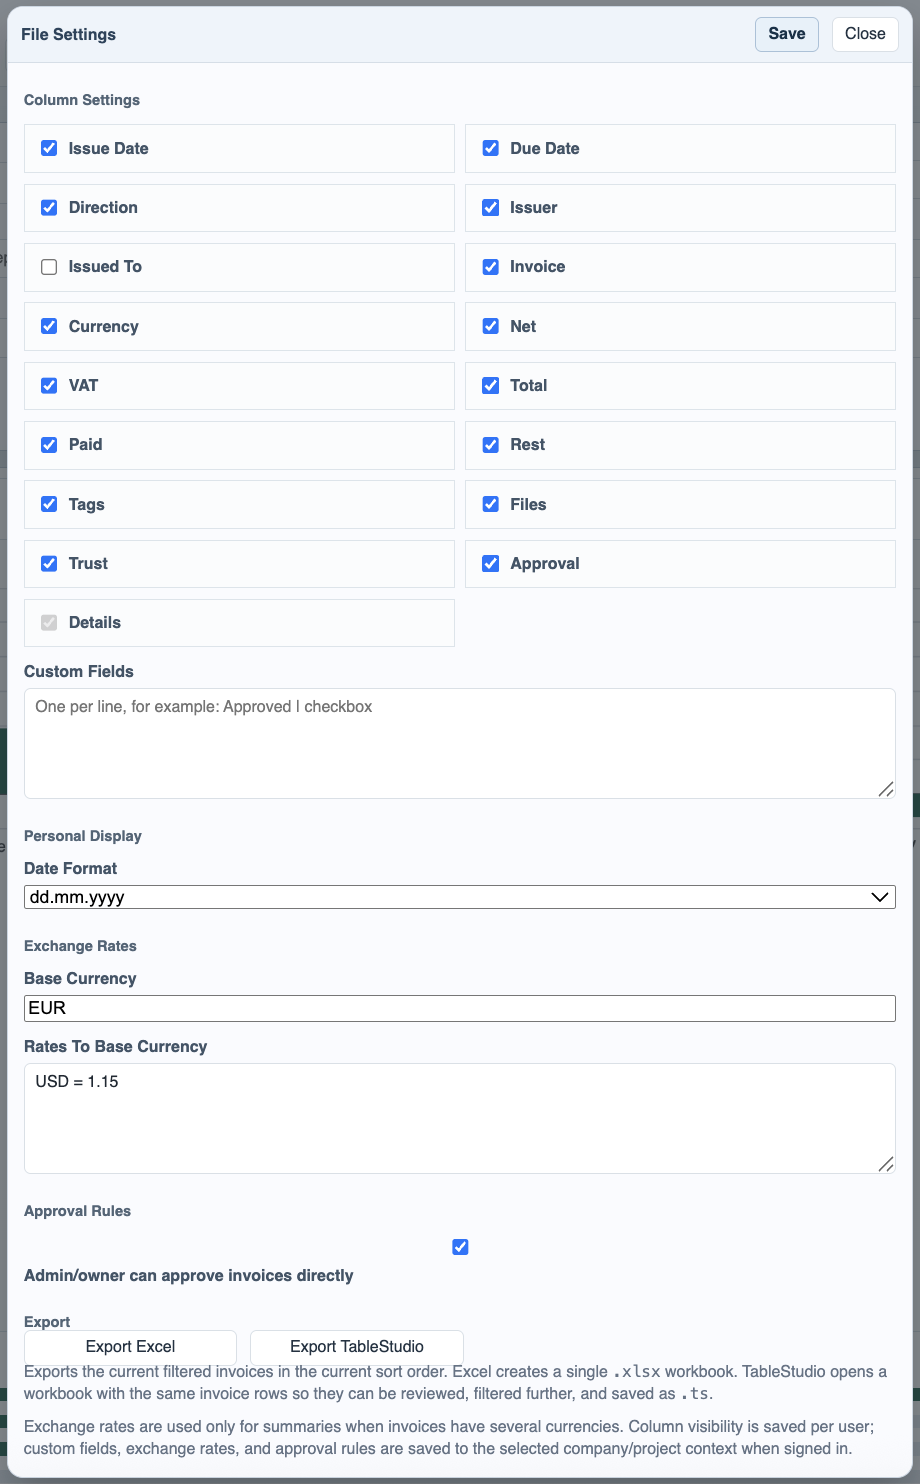Click the Export Excel button
920x1484 pixels.
130,1347
